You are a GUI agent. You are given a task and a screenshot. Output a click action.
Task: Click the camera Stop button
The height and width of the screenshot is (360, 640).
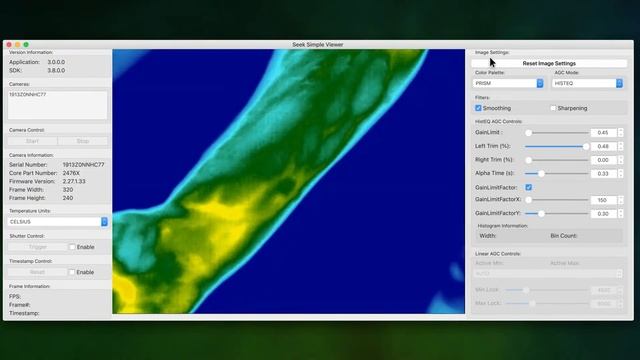coord(83,141)
